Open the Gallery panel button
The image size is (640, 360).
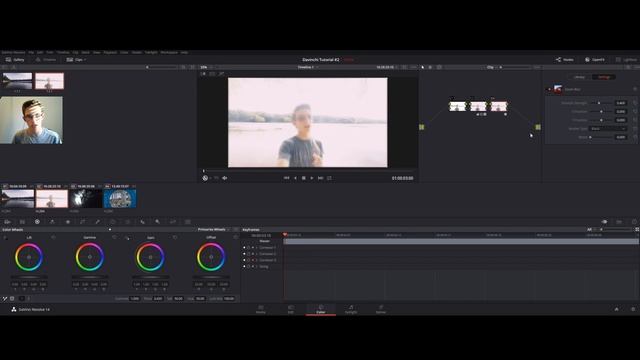pos(15,60)
